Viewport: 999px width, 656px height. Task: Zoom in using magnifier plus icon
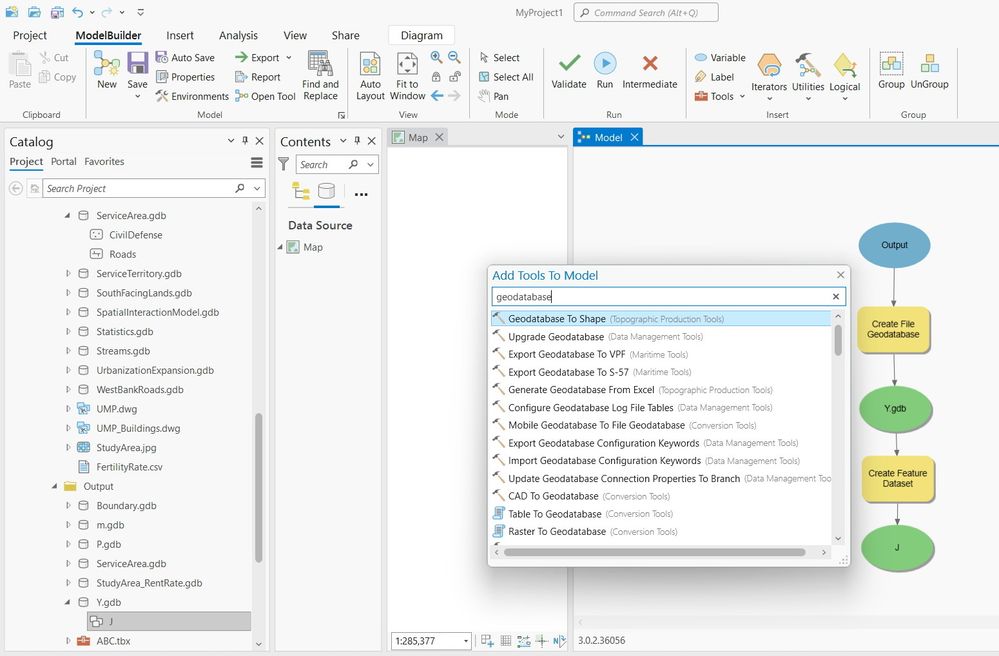436,57
